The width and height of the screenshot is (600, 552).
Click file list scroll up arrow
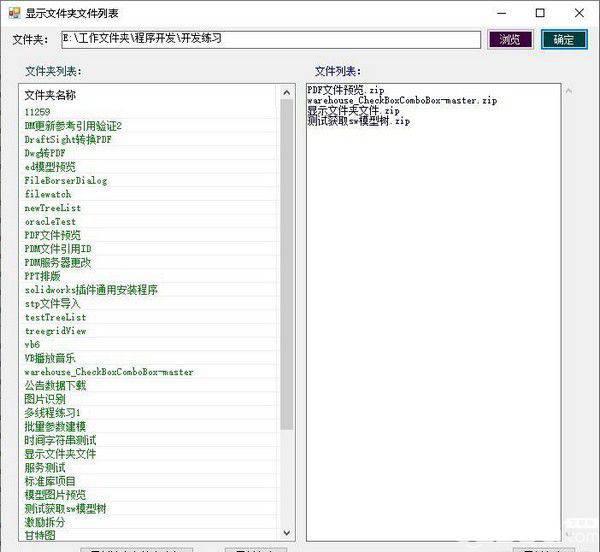point(569,91)
